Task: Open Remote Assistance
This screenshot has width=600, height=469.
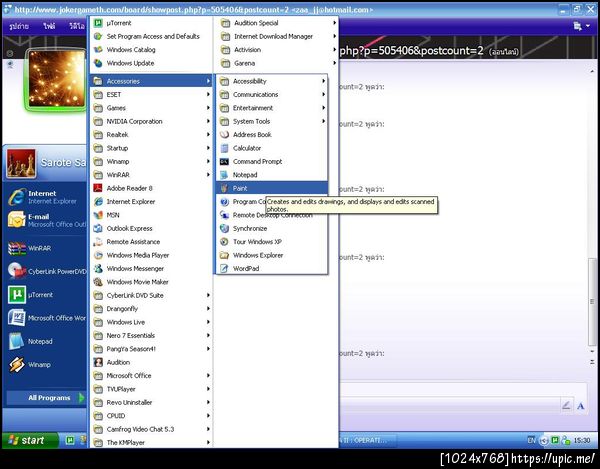Action: (151, 242)
